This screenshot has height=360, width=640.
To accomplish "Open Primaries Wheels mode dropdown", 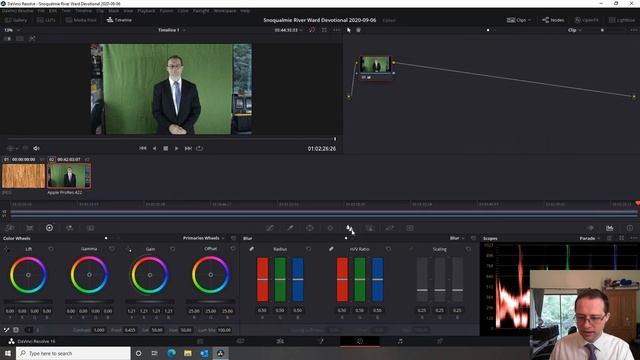I will coord(203,238).
